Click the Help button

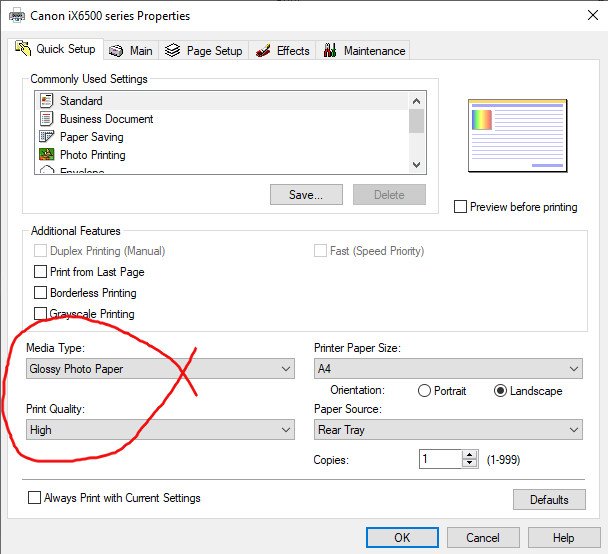tap(564, 538)
